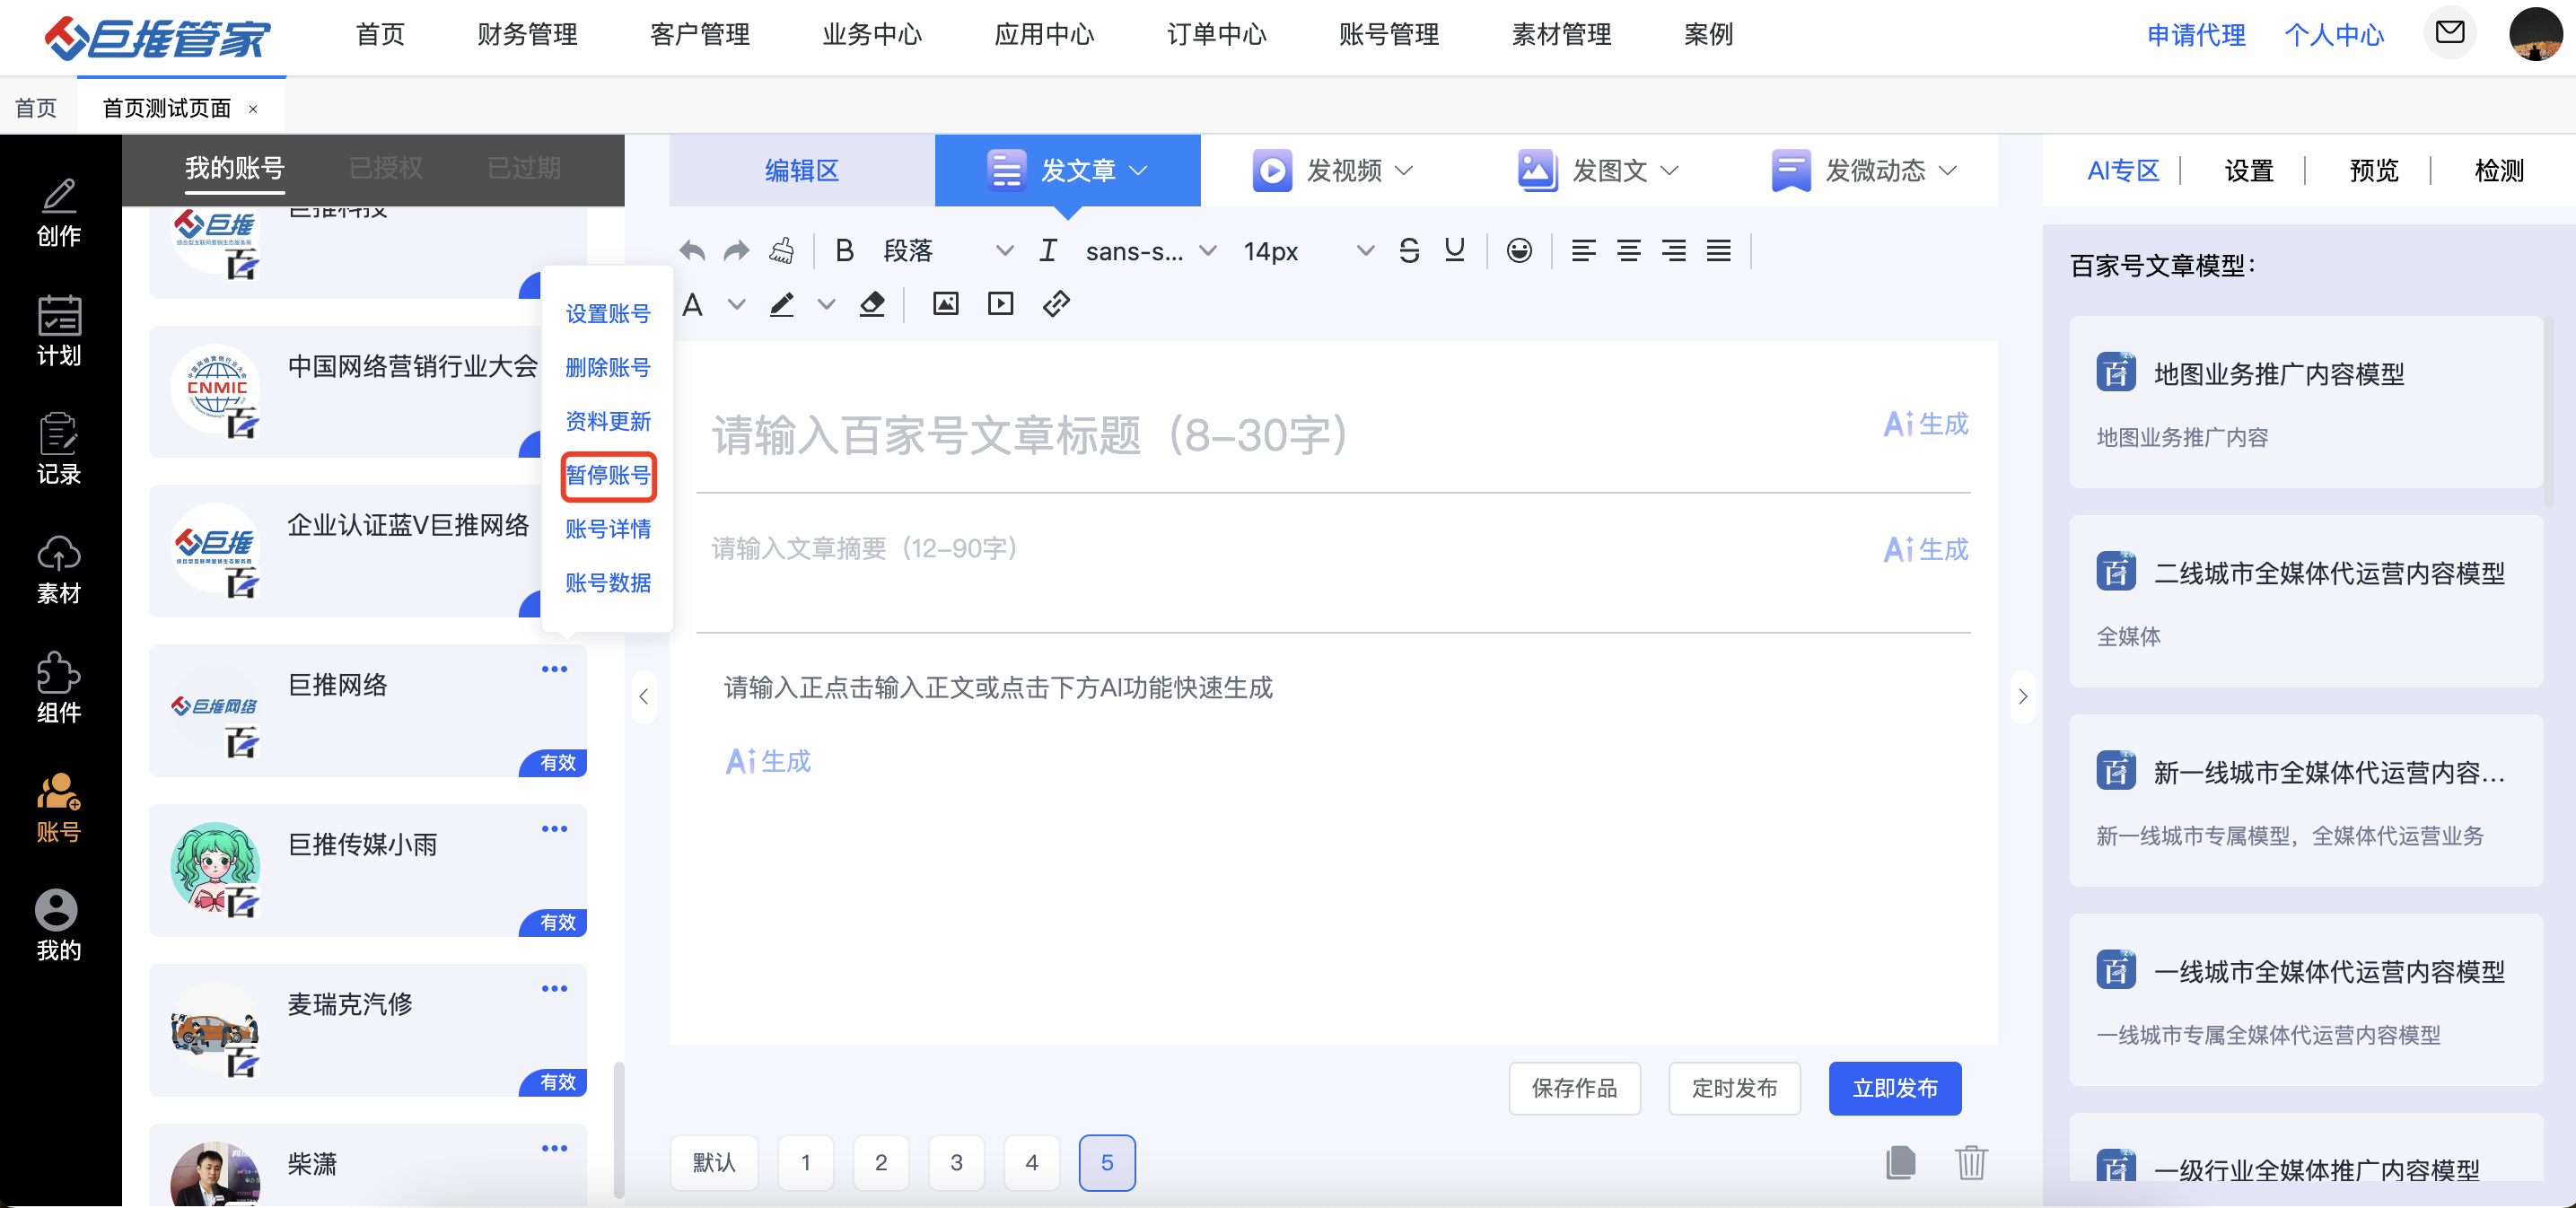Open the font color A tool
The image size is (2576, 1208).
tap(692, 304)
